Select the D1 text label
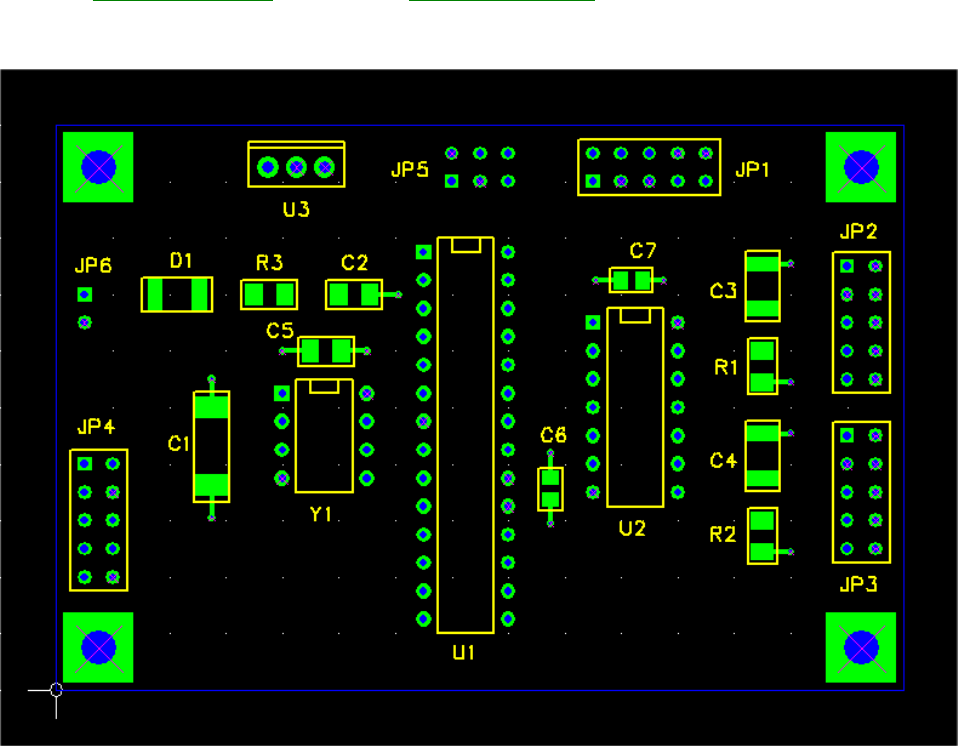 coord(181,261)
